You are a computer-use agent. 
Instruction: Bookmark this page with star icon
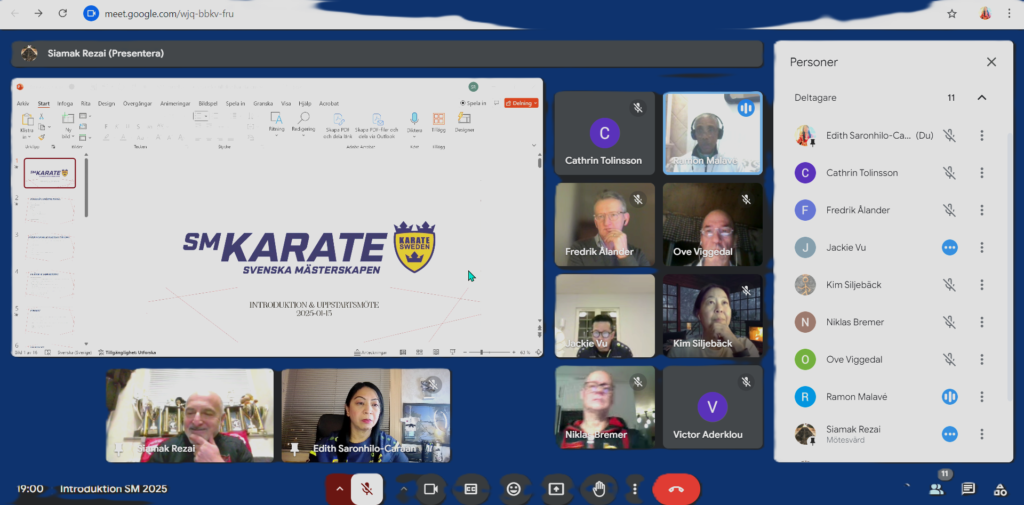click(952, 13)
